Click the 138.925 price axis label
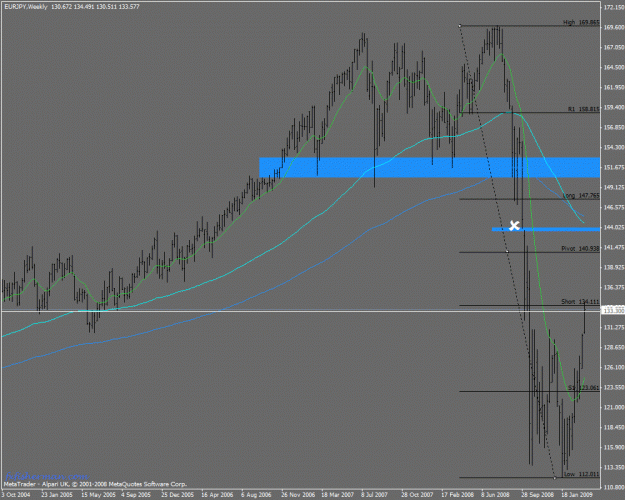Screen dimensions: 625x500 point(614,267)
